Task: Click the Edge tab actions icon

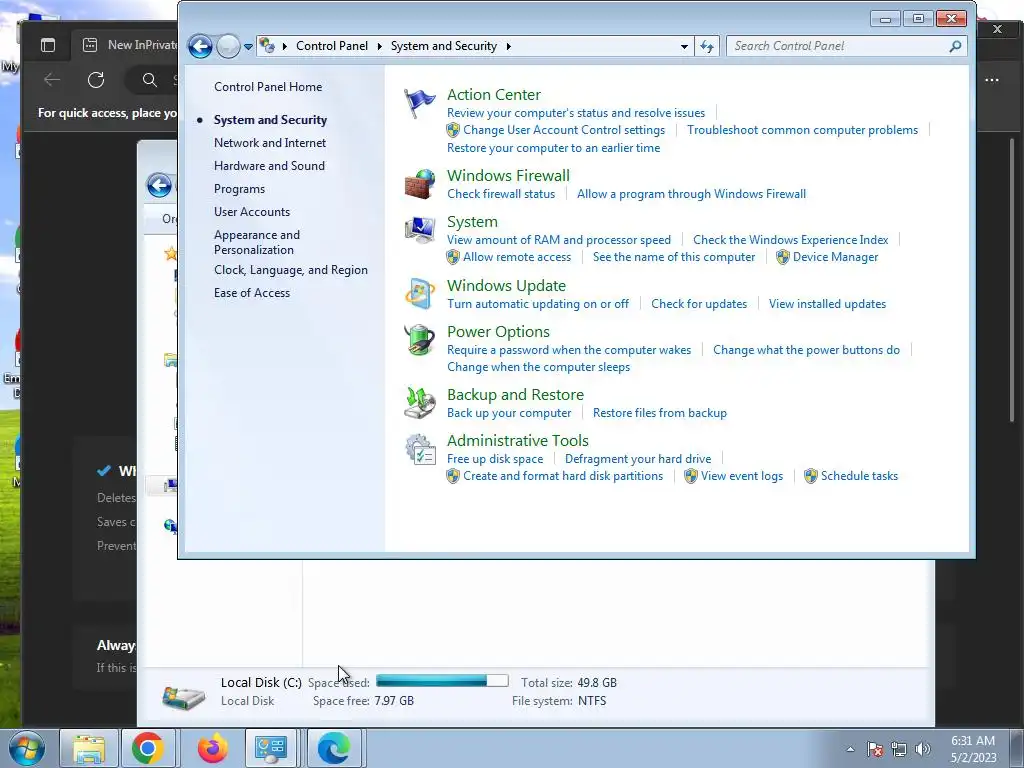Action: coord(48,45)
